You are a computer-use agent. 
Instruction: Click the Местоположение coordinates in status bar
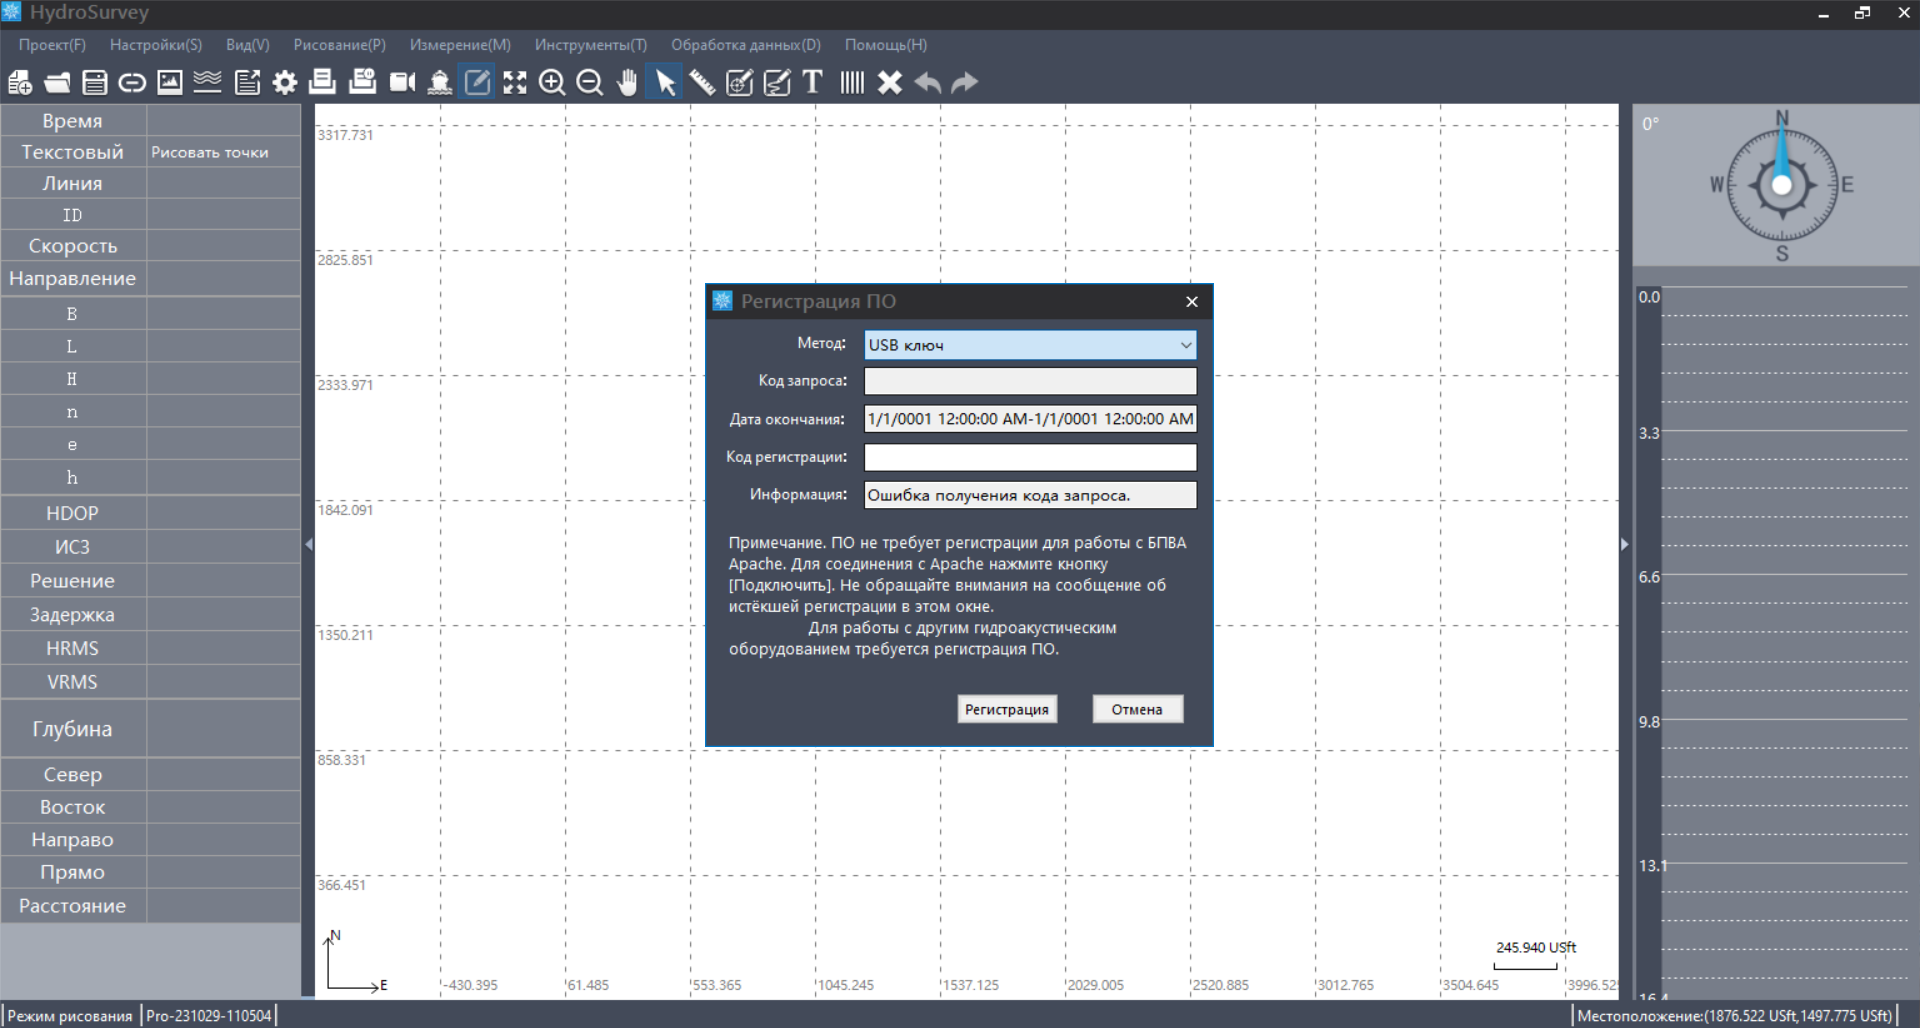click(1735, 1016)
